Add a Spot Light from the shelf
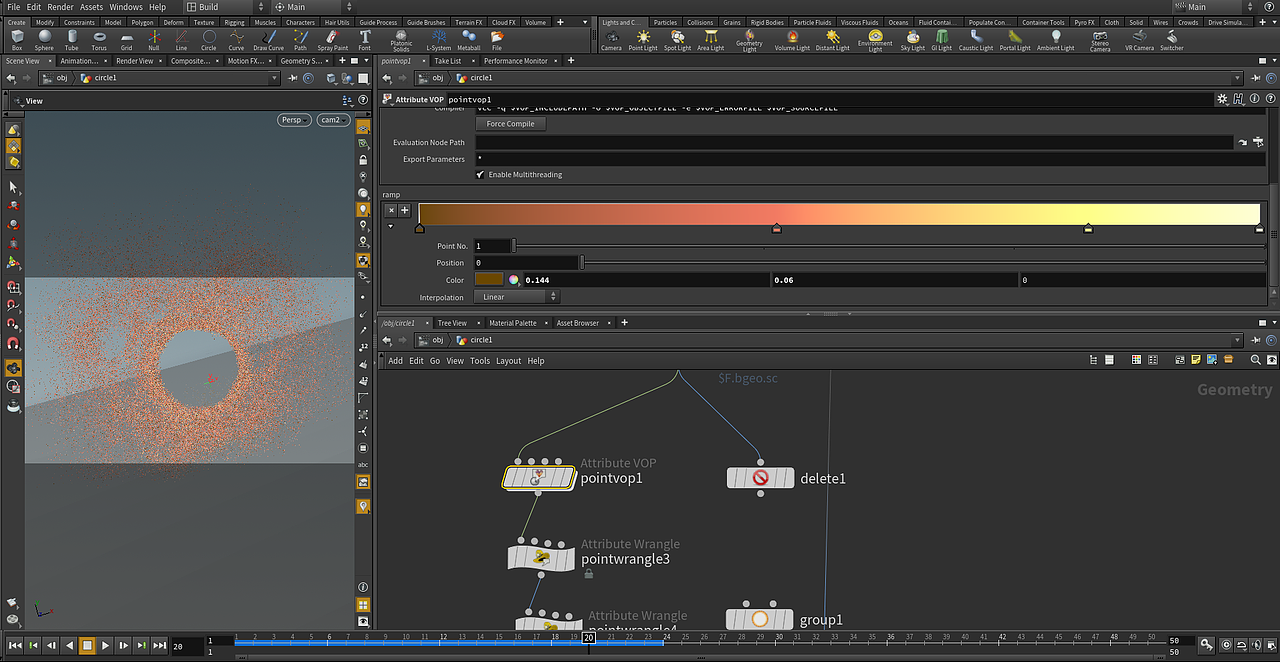The width and height of the screenshot is (1280, 662). (677, 40)
